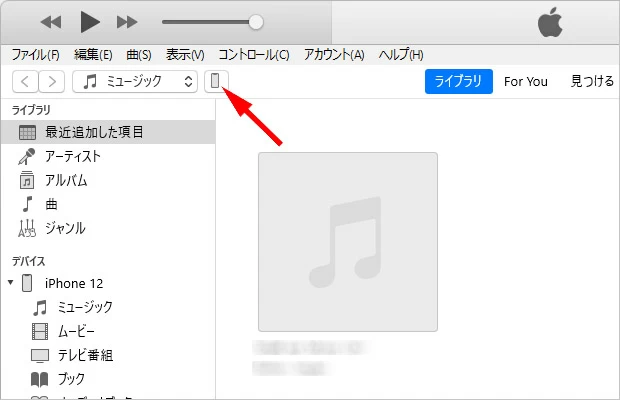Open the ミュージック media type dropdown
Screen dimensions: 620x400
click(138, 81)
